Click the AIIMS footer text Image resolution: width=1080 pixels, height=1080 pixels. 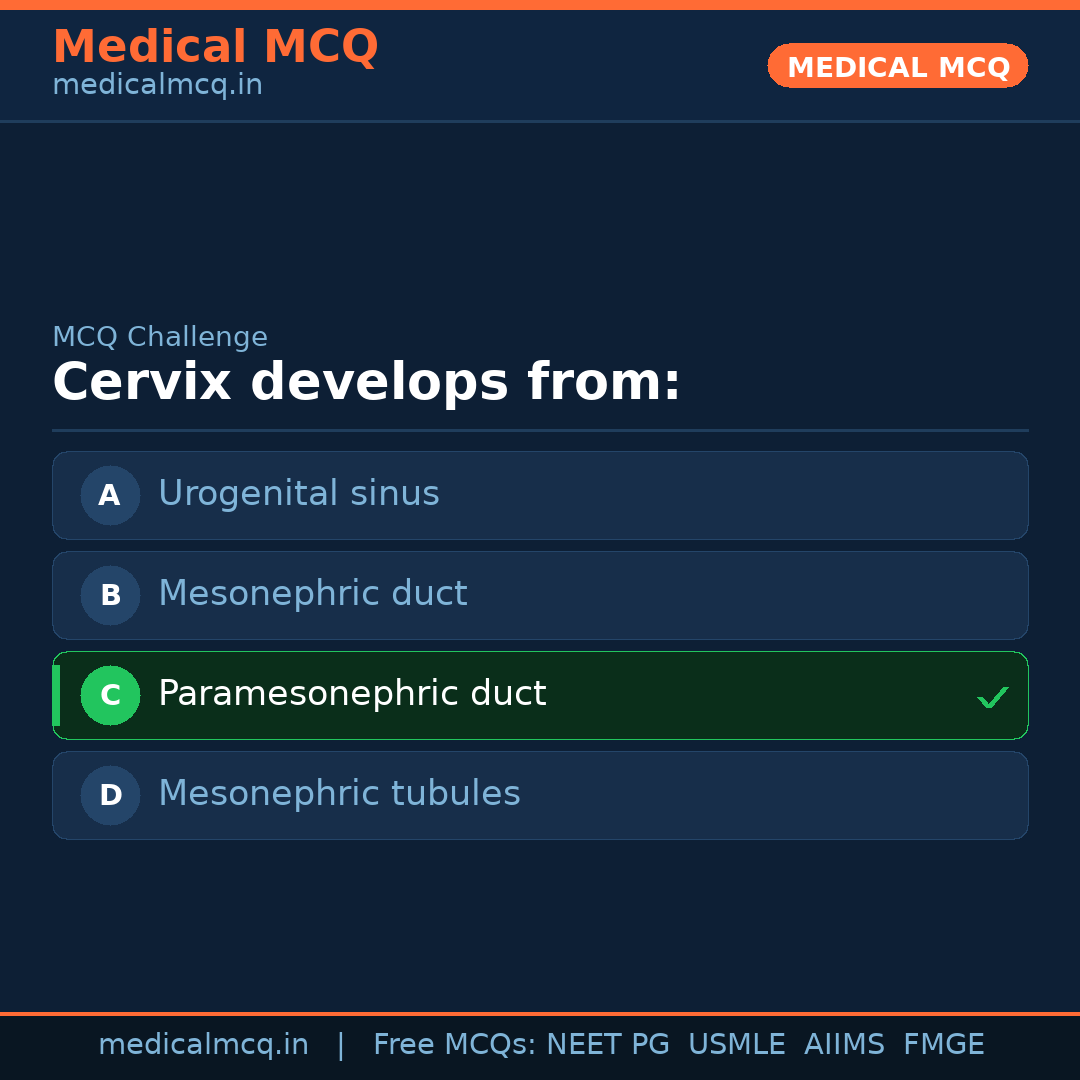(x=844, y=1045)
